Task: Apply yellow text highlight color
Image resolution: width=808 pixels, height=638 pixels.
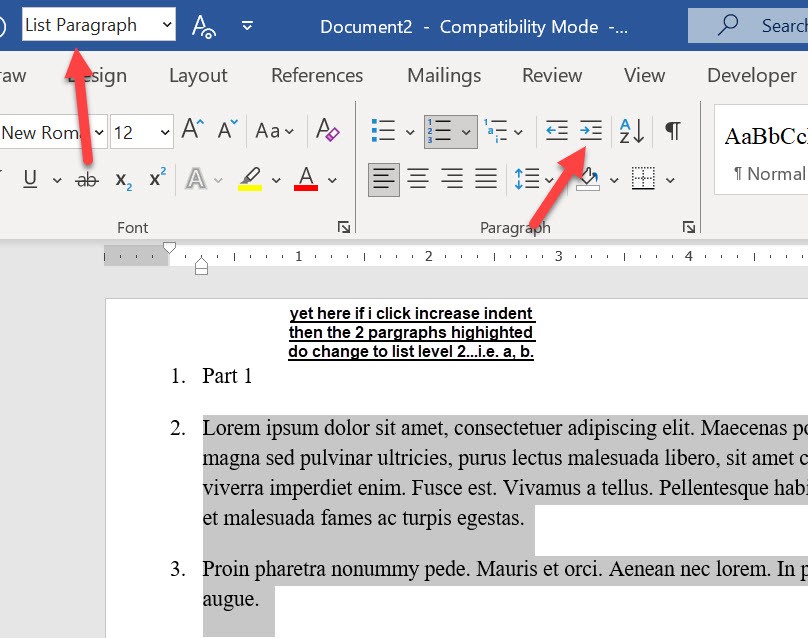Action: coord(250,179)
